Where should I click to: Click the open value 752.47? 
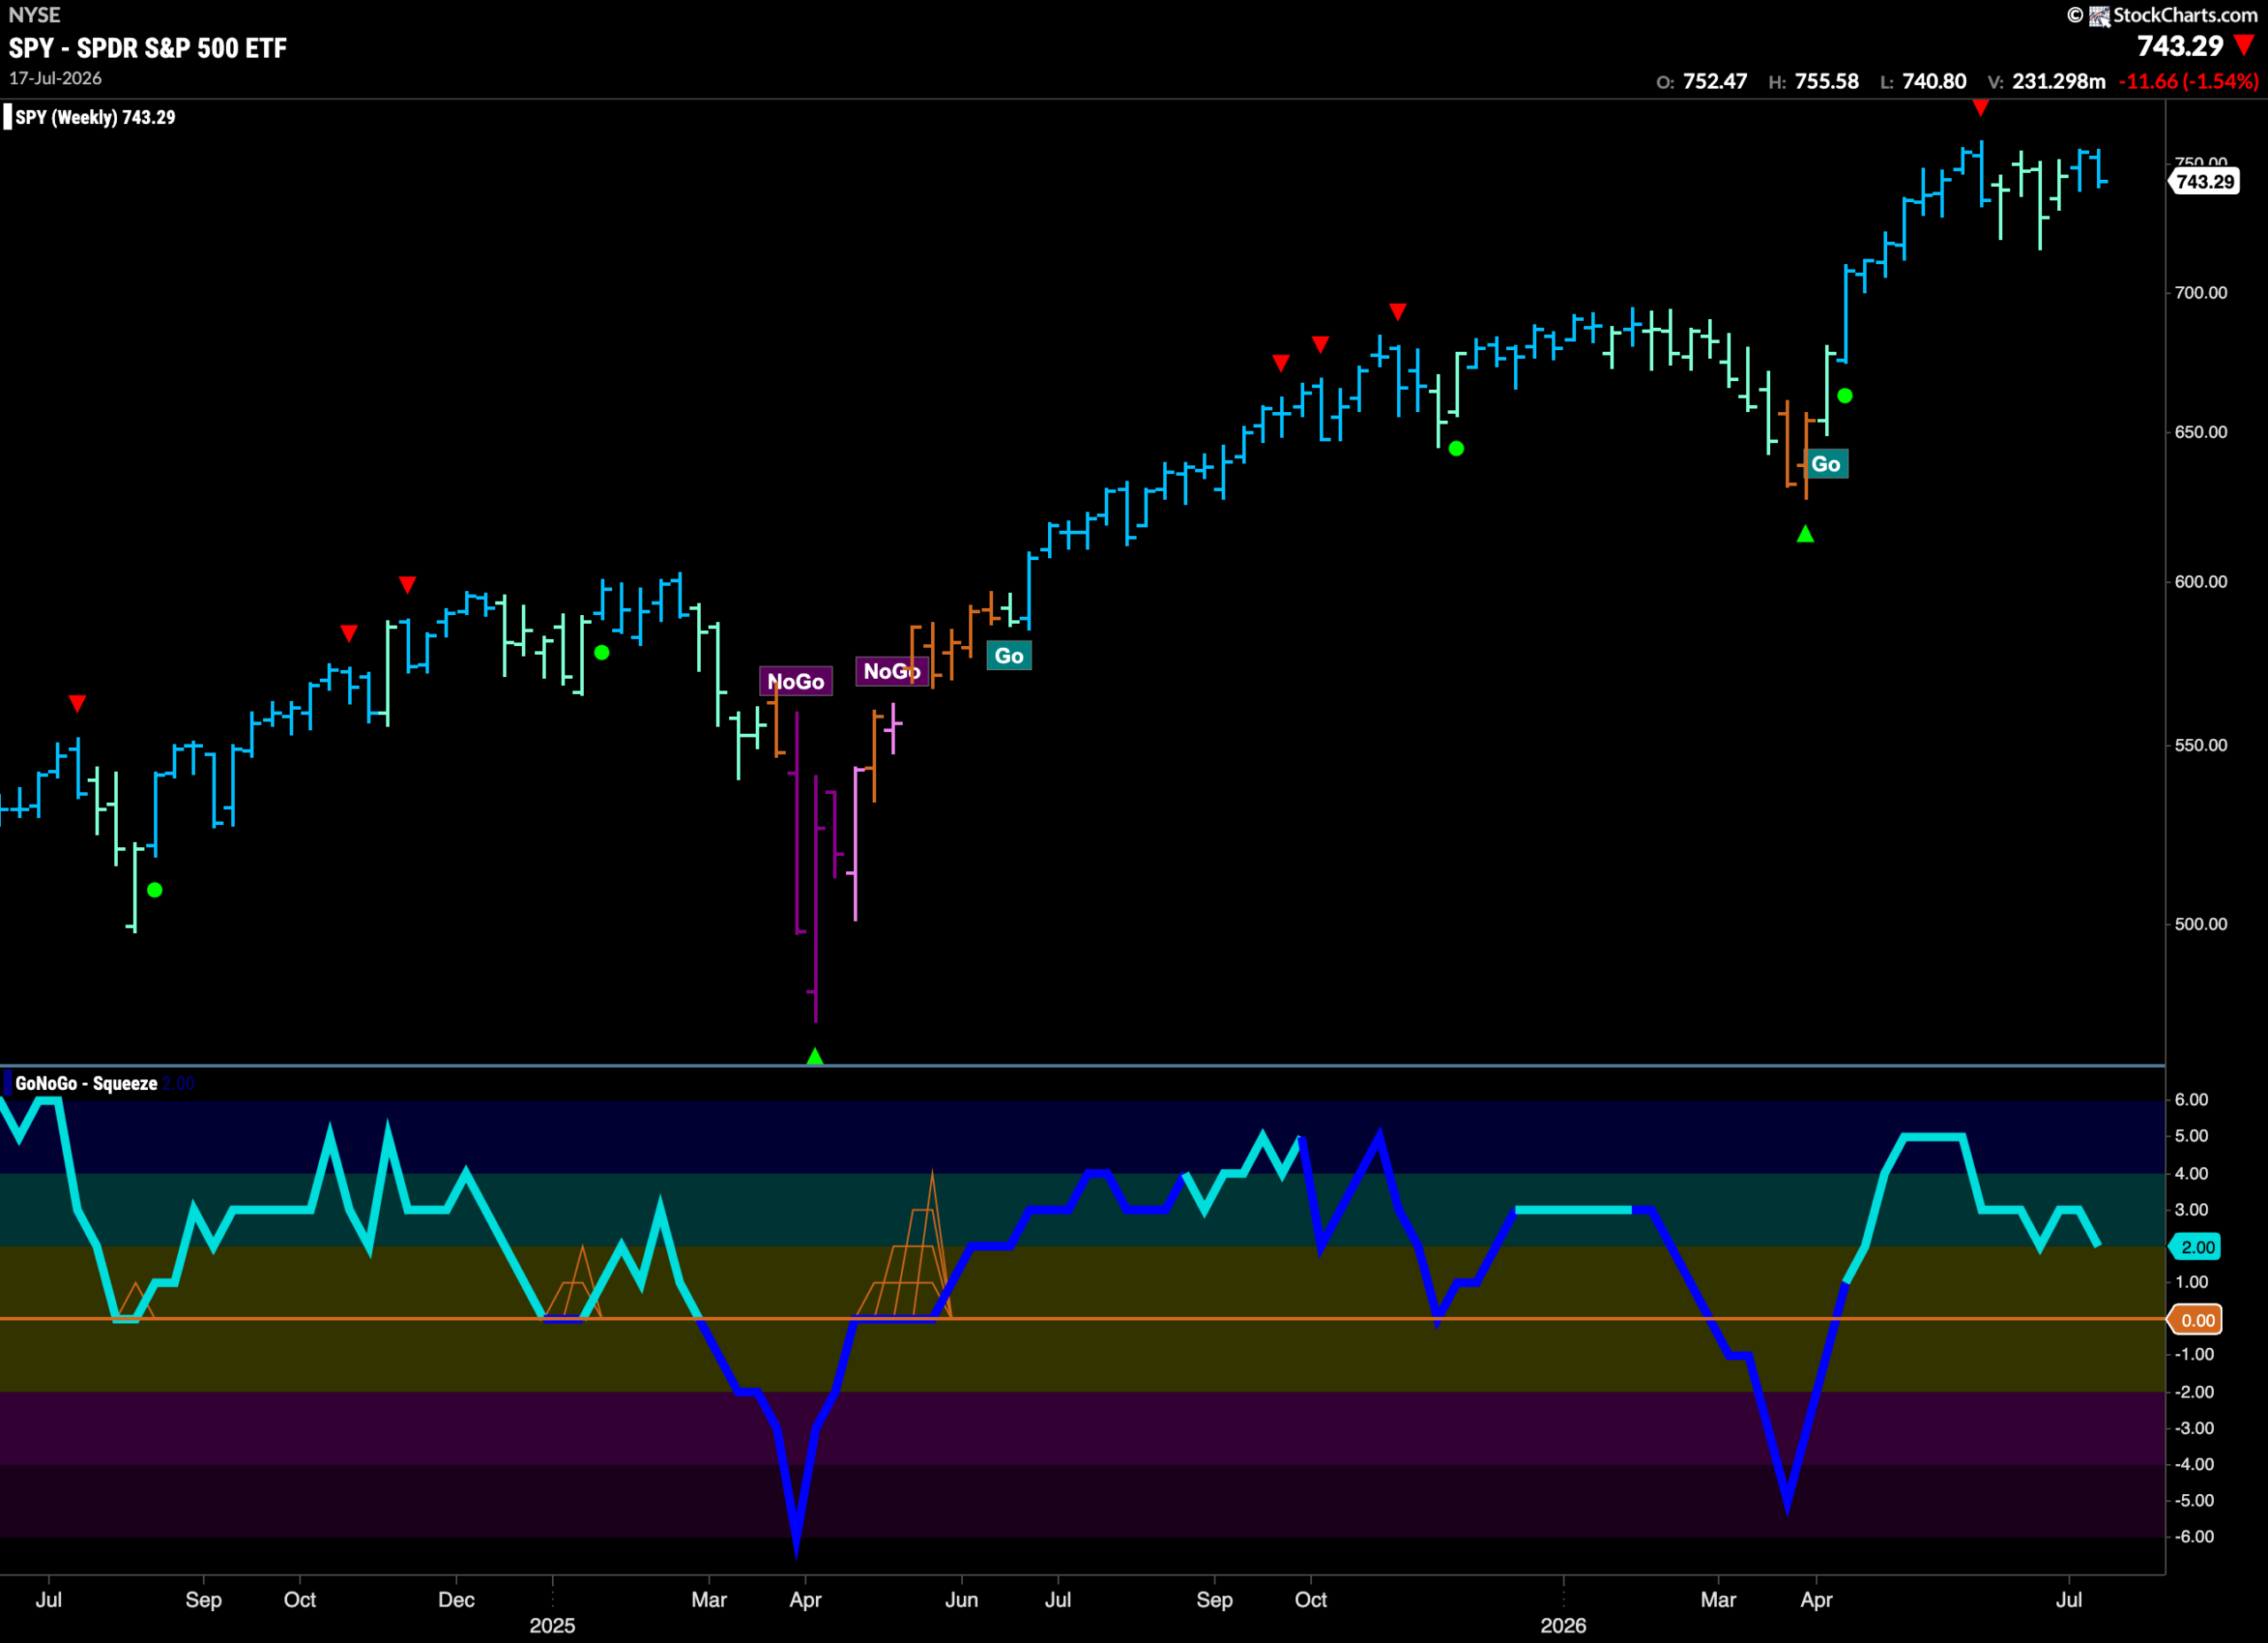(x=1715, y=81)
